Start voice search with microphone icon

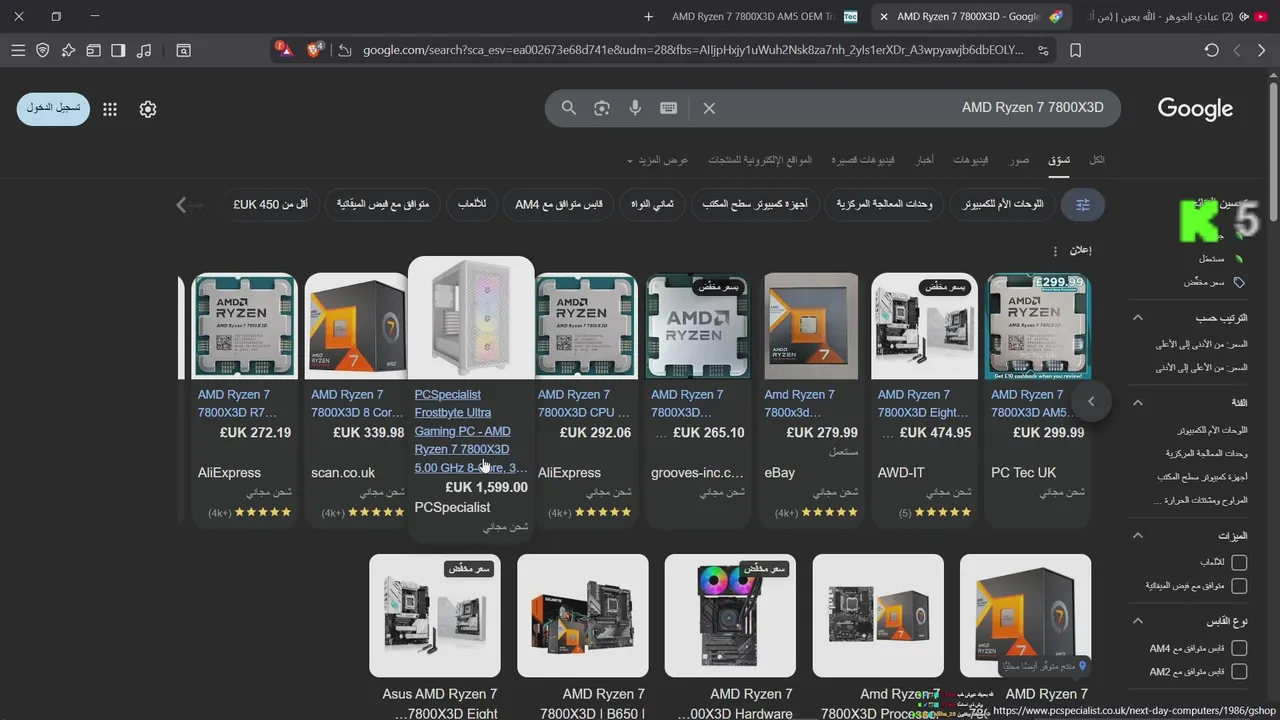coord(635,108)
